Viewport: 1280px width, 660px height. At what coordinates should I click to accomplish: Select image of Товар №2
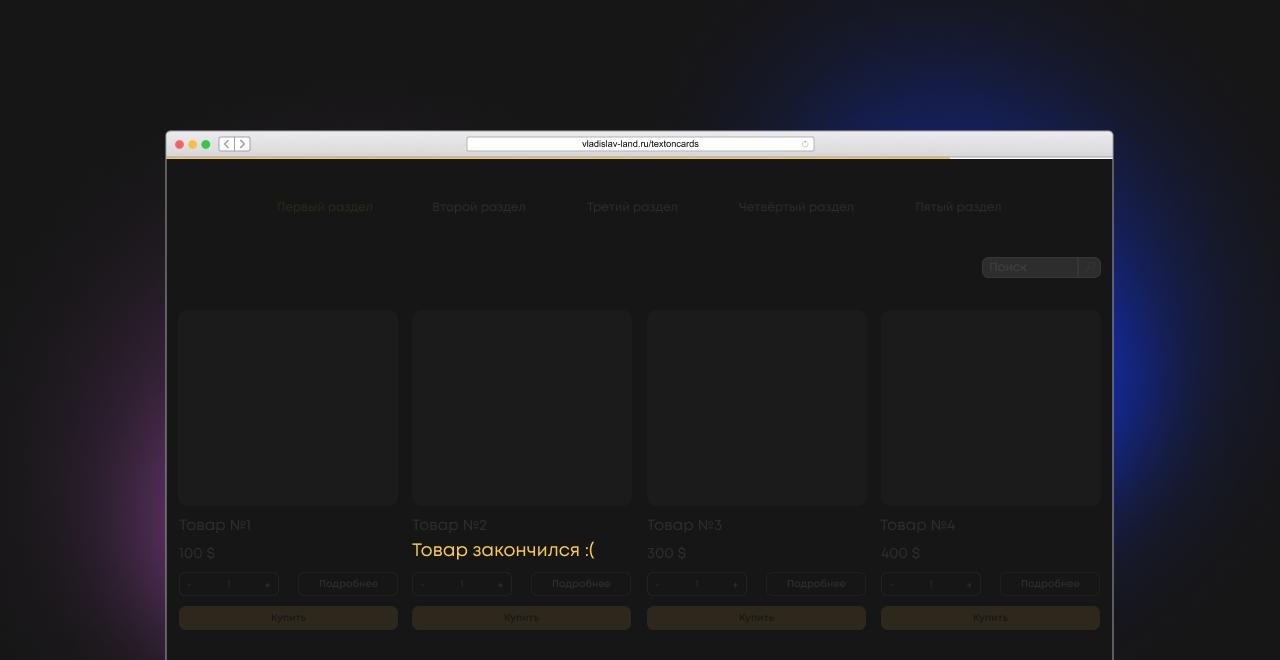(522, 407)
